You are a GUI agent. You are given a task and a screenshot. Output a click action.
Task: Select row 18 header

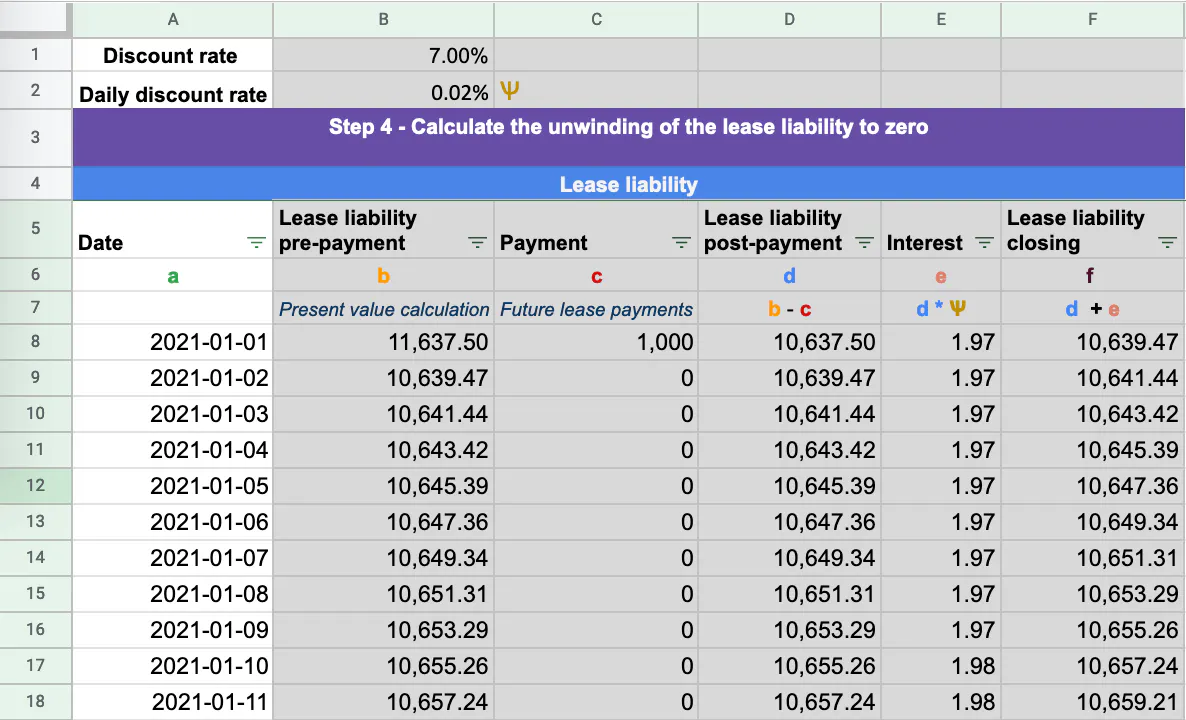tap(35, 701)
